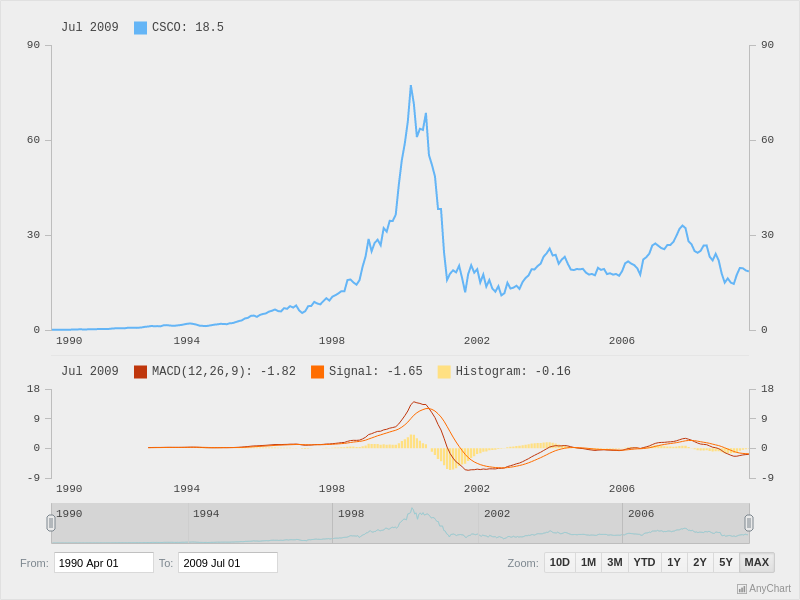Click the scroller's '1998' label

[x=351, y=513]
